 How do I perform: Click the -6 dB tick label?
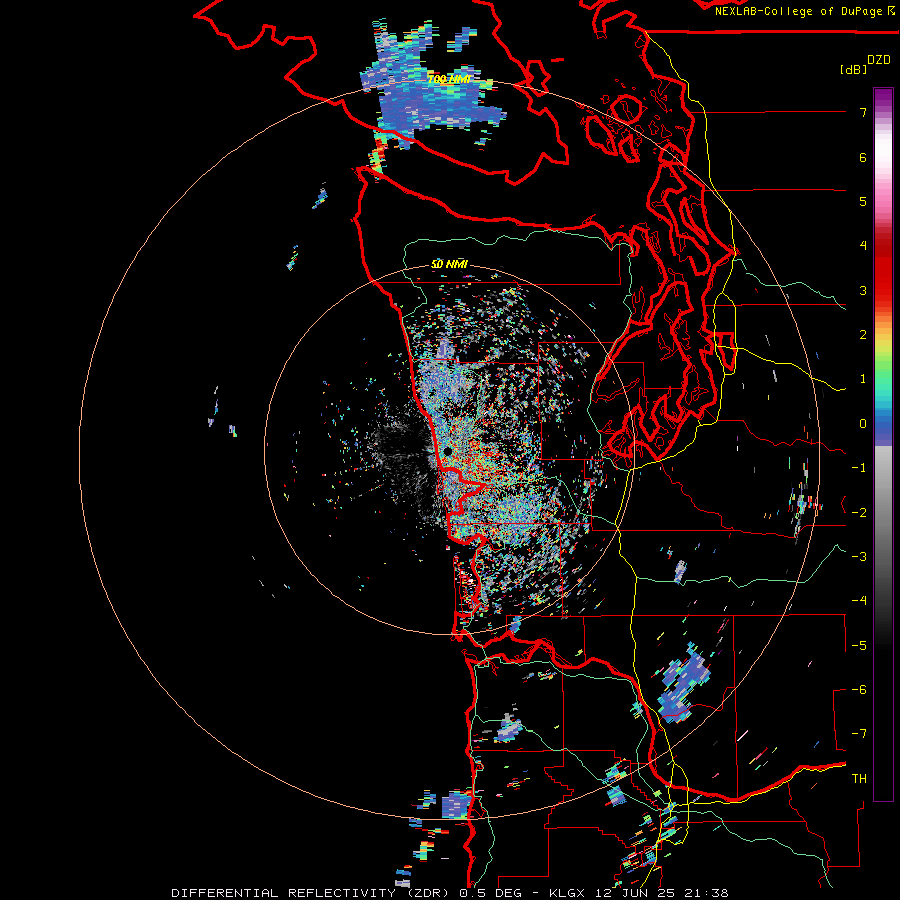(x=859, y=689)
